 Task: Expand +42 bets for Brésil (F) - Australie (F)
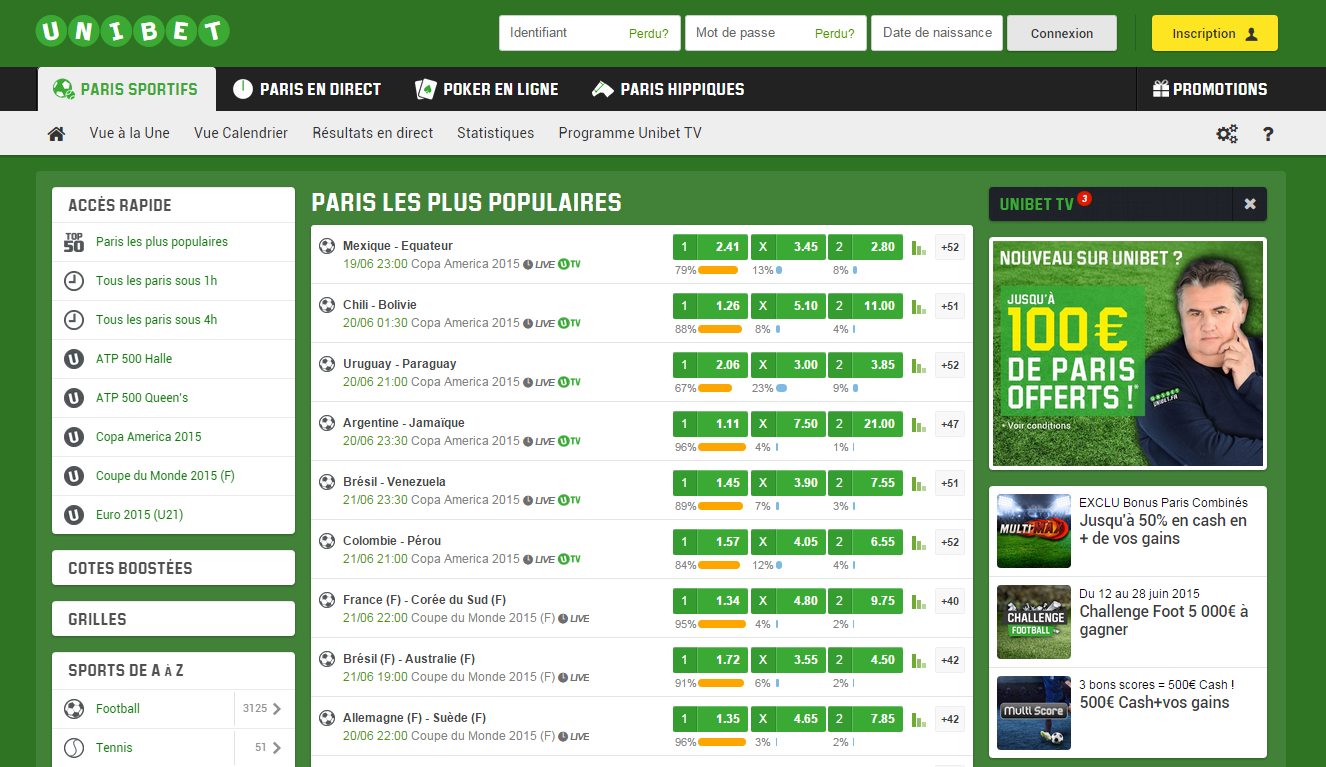[x=950, y=660]
